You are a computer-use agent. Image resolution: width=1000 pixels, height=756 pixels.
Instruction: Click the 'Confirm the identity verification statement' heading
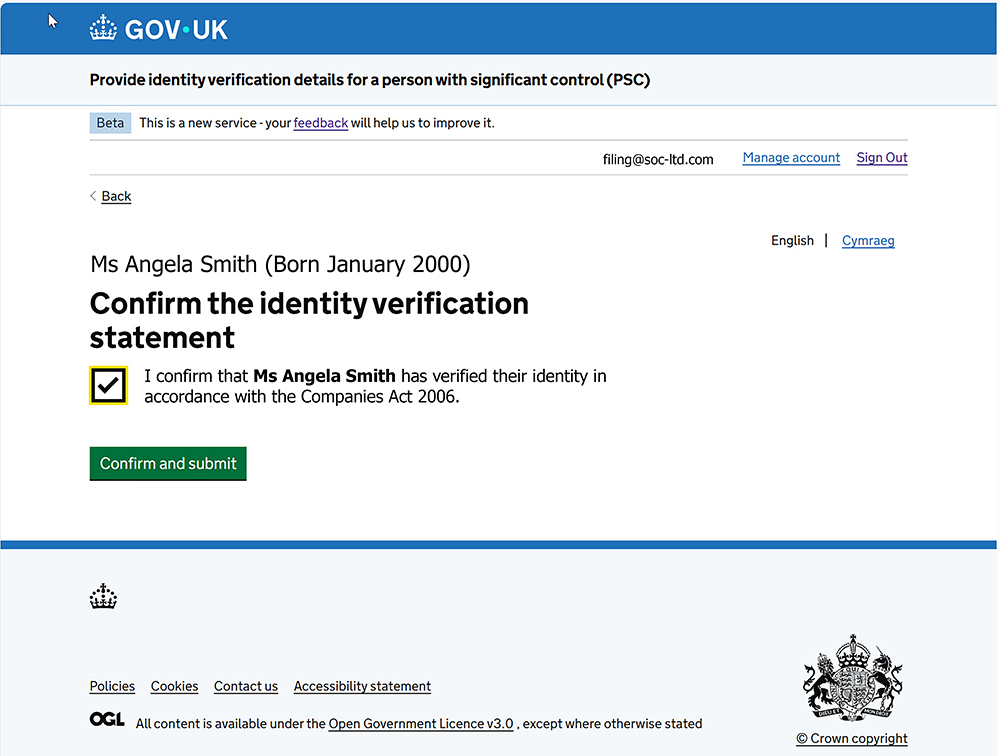(x=309, y=320)
